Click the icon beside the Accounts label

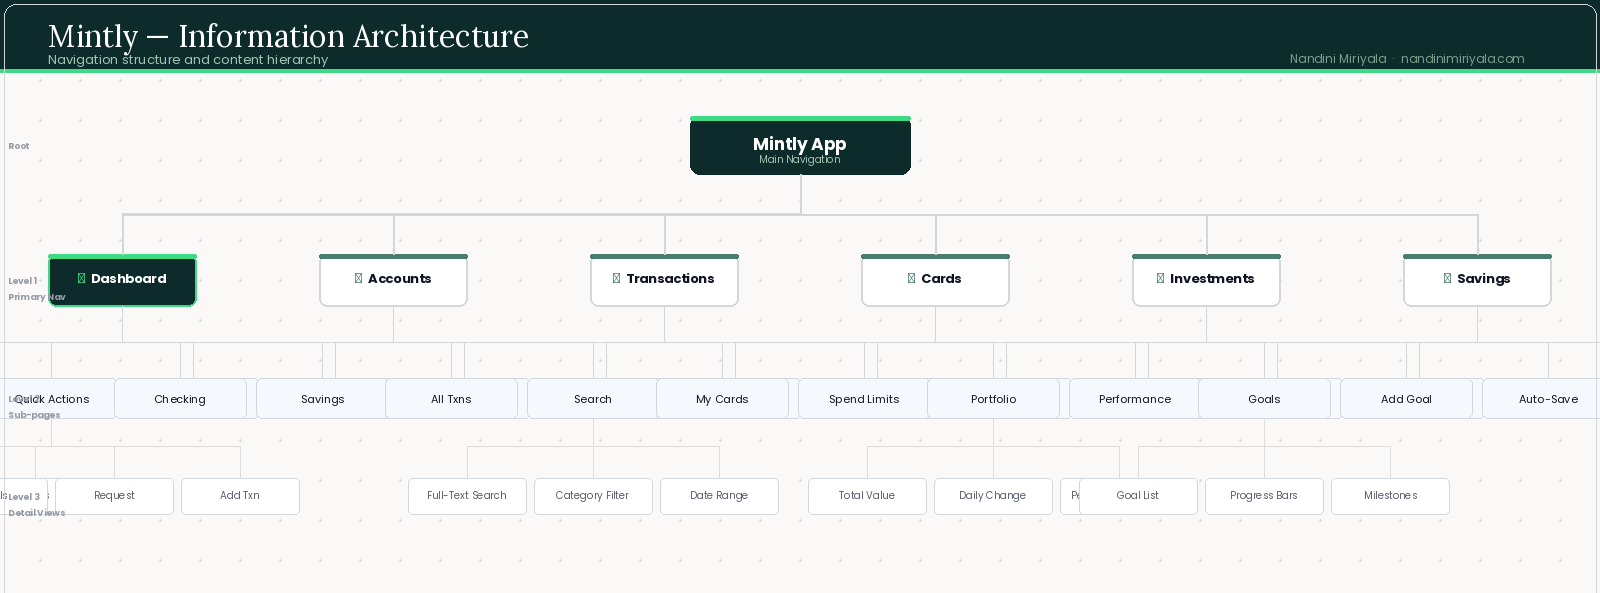pyautogui.click(x=358, y=279)
